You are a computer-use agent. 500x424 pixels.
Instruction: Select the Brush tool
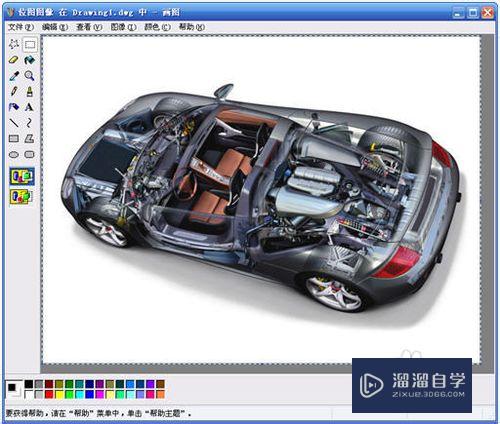click(x=29, y=91)
